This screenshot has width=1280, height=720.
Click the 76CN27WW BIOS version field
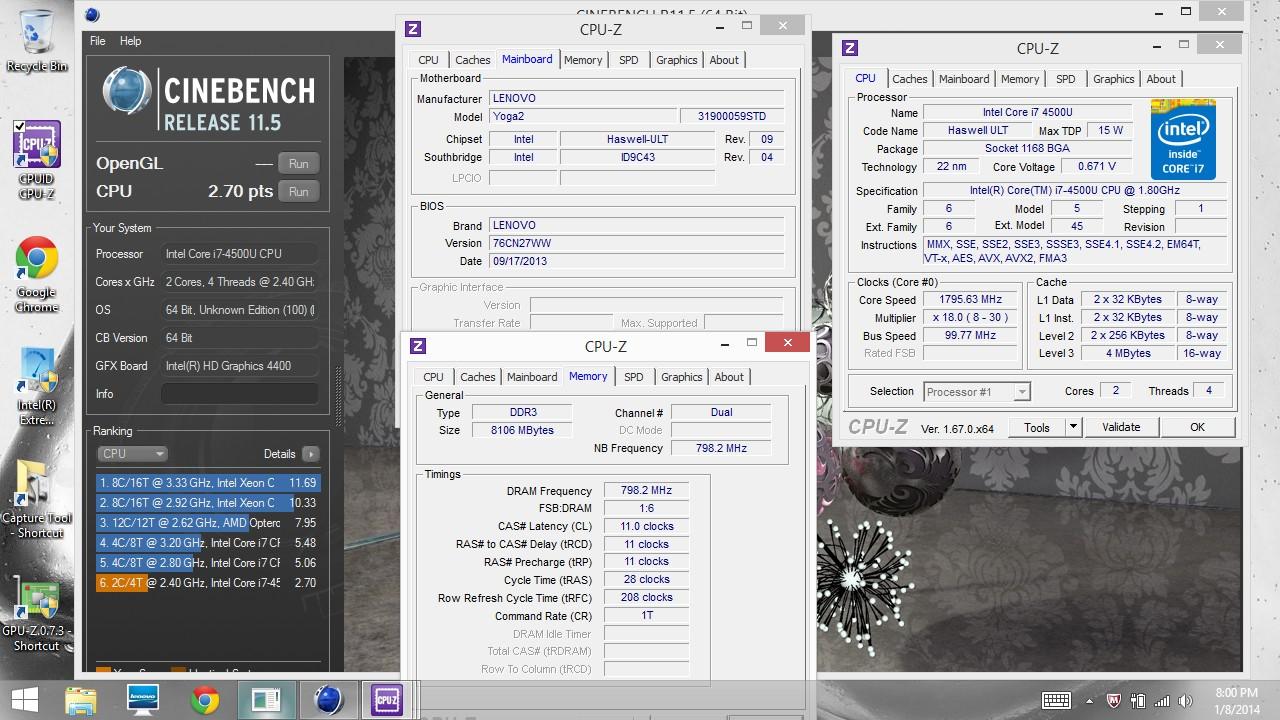point(637,243)
